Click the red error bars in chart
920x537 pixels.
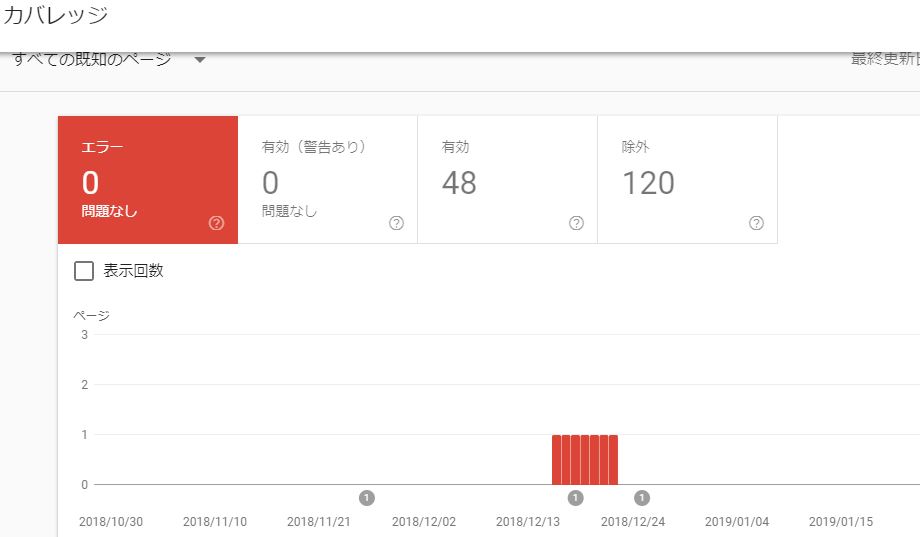point(585,460)
